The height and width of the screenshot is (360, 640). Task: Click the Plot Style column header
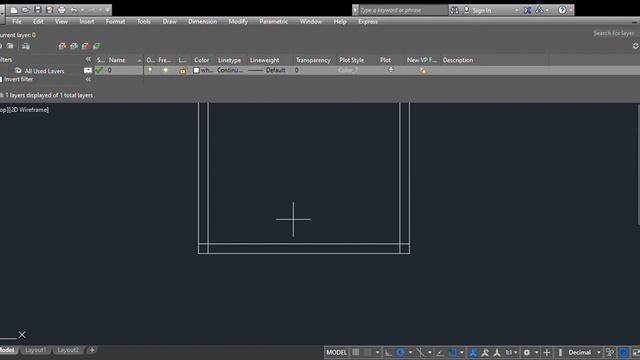tap(351, 60)
